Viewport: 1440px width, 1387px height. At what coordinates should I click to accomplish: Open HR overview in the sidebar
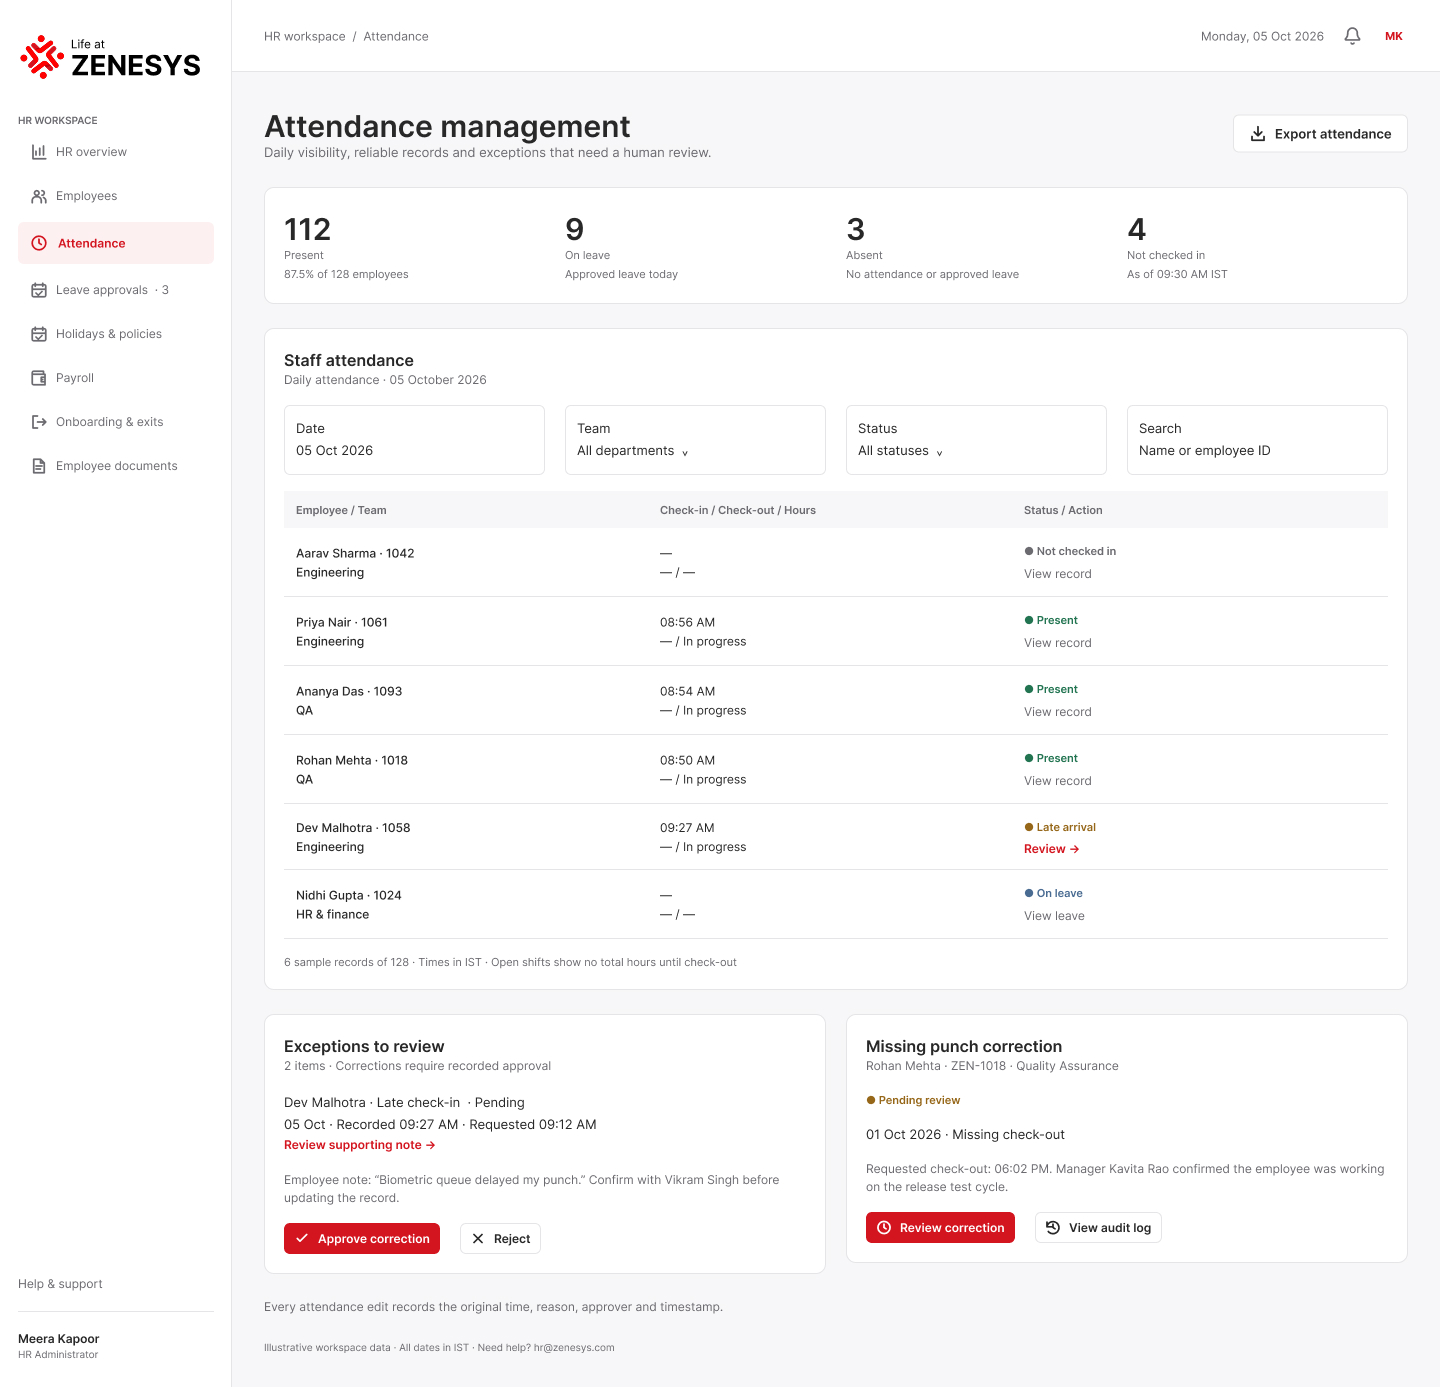pyautogui.click(x=116, y=152)
